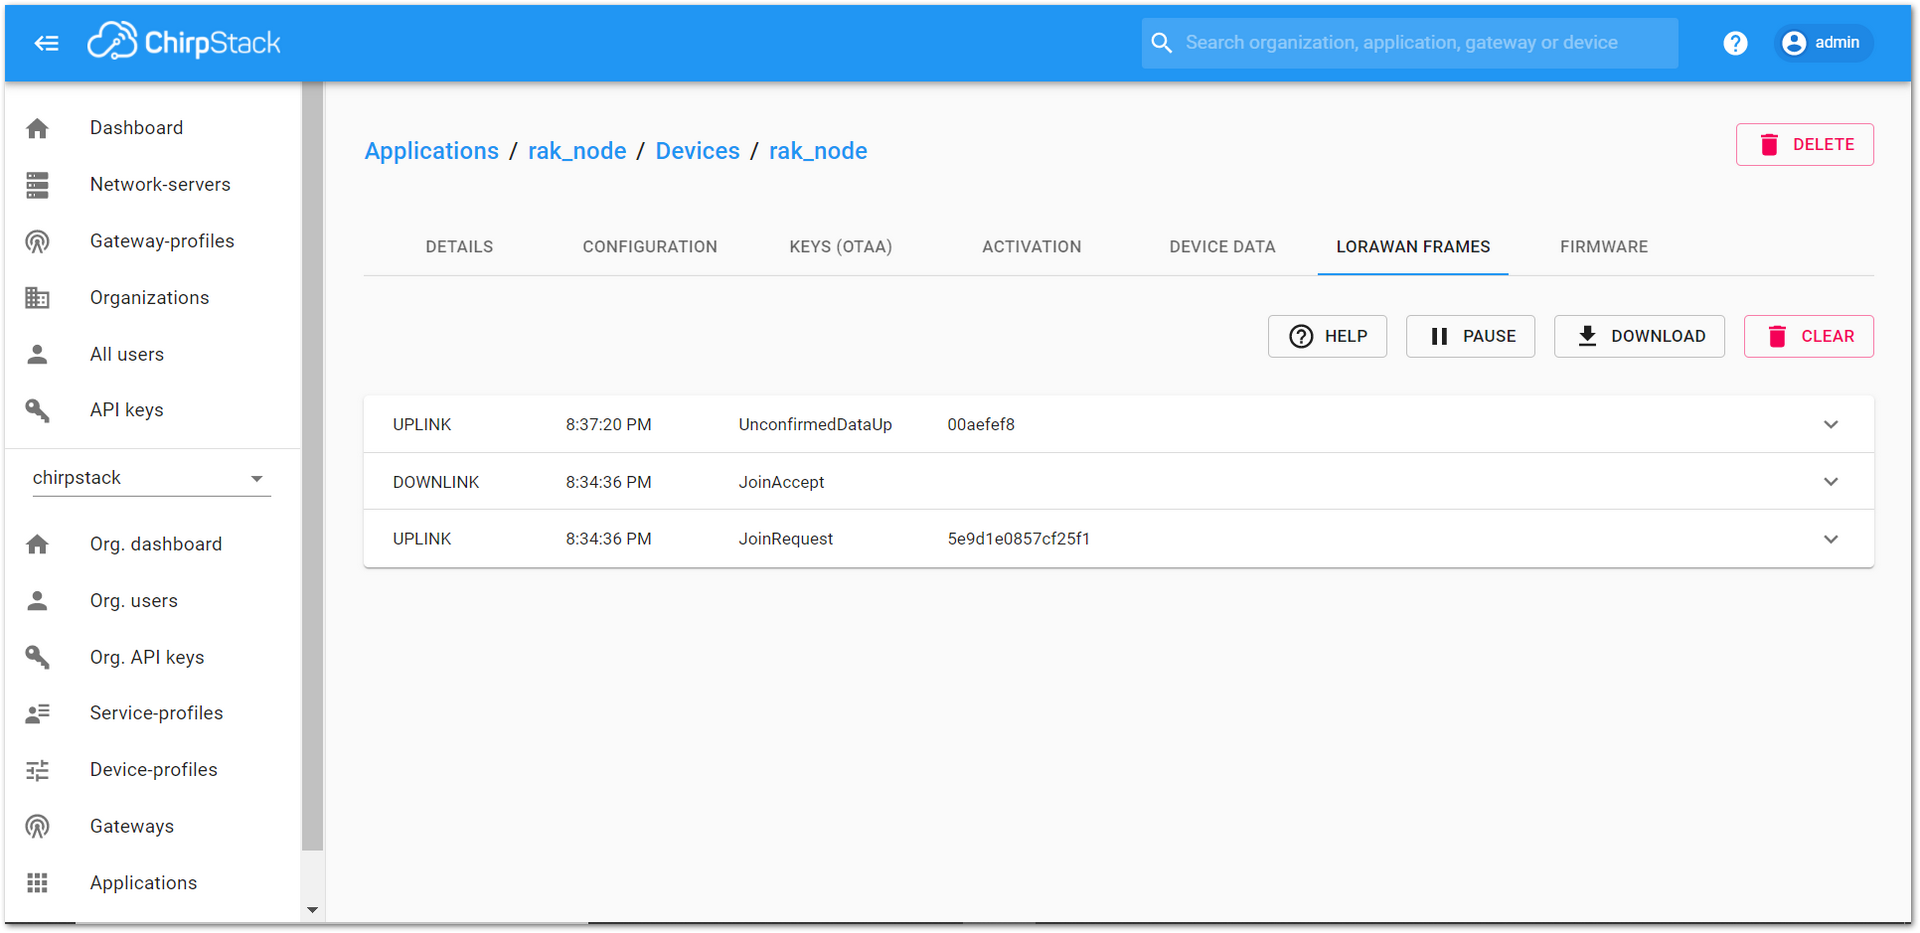Click the Gateway-profiles antenna icon

[37, 241]
